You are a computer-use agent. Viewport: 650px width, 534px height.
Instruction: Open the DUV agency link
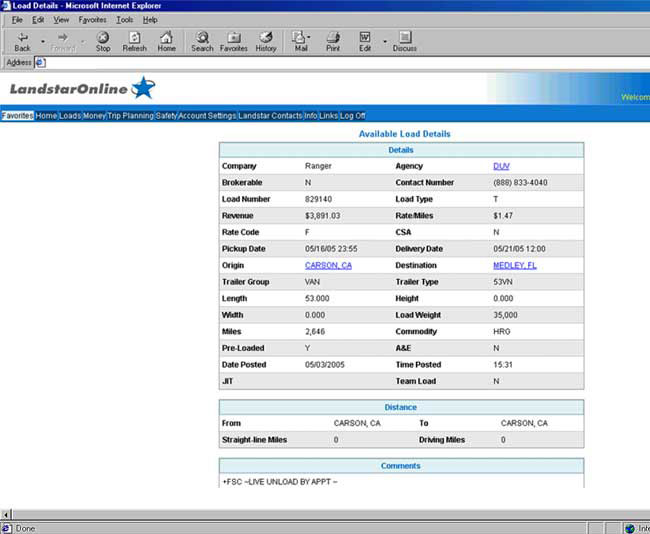click(501, 166)
